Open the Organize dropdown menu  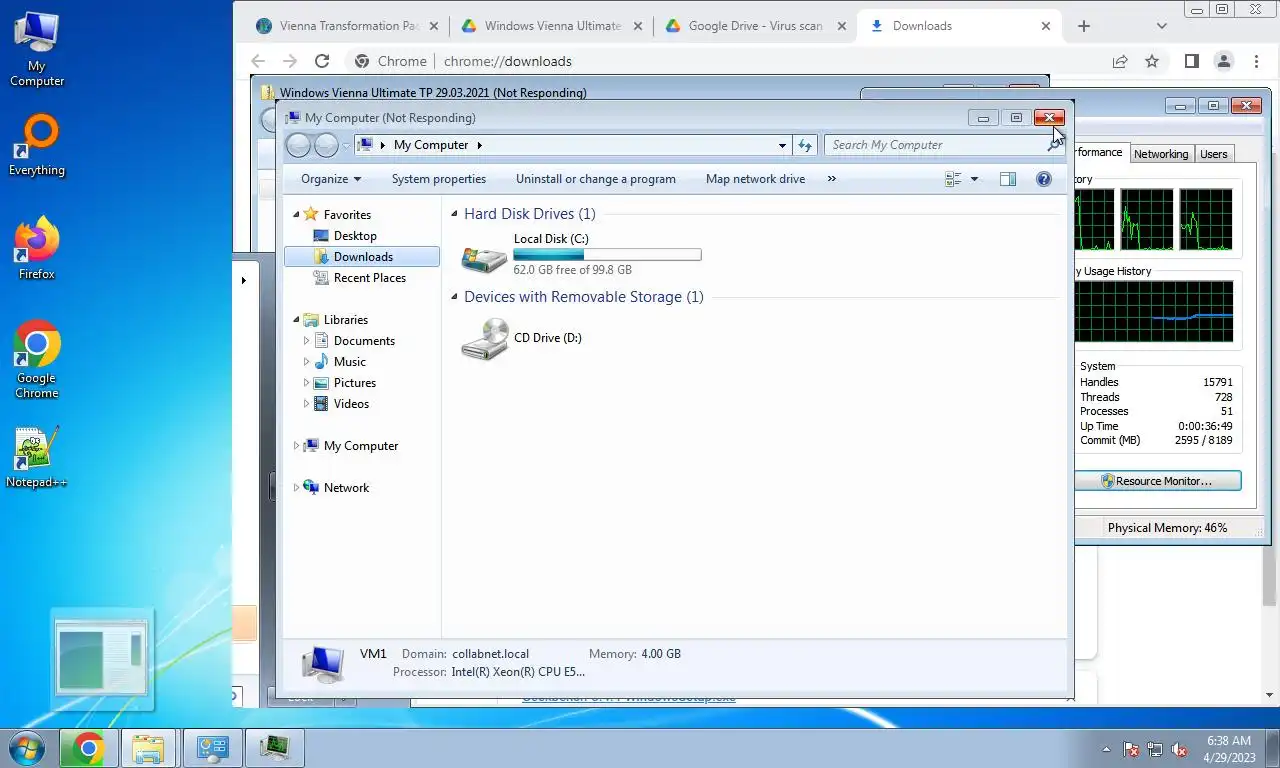[331, 179]
